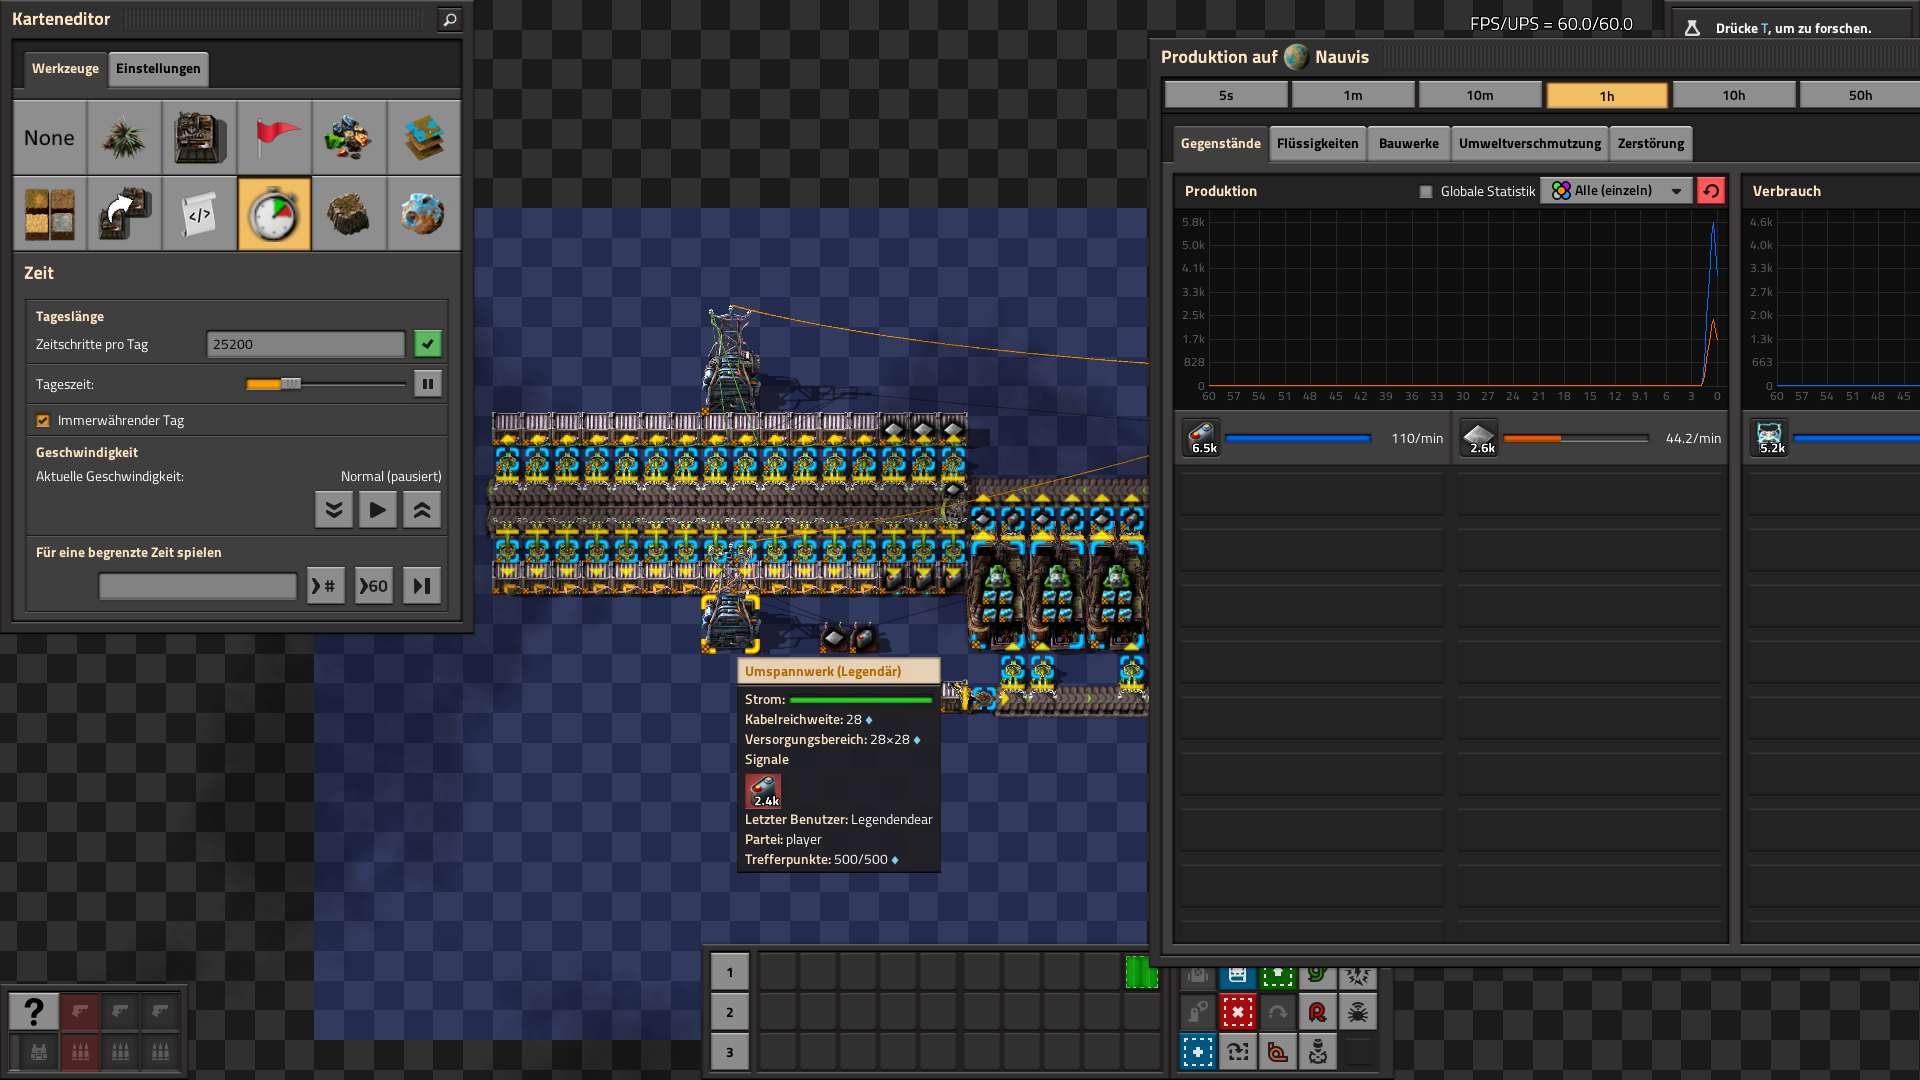Click the armor vest slot
Screen dimensions: 1920x1080
click(x=39, y=1052)
